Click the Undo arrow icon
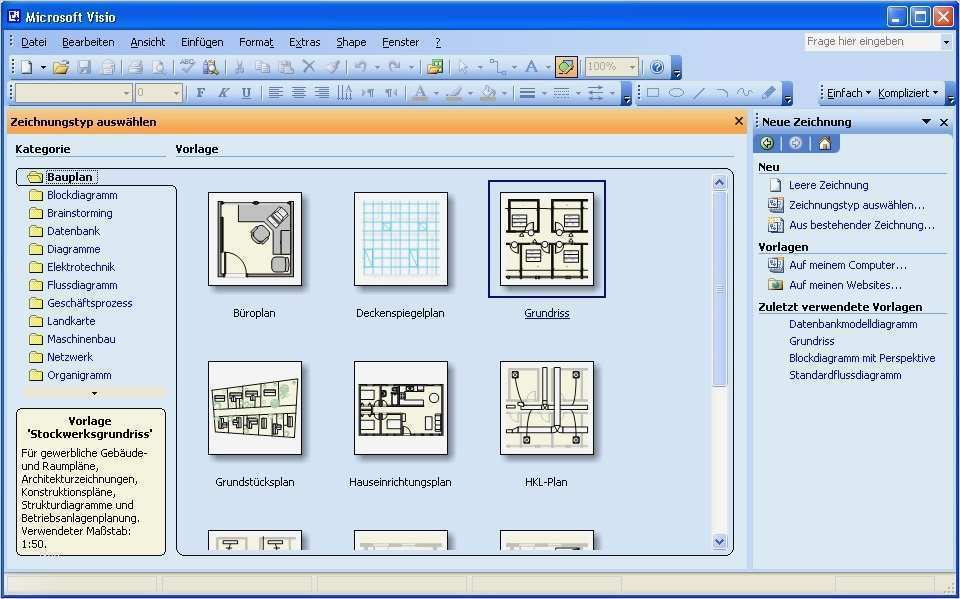Screen dimensions: 960x599 pyautogui.click(x=361, y=67)
